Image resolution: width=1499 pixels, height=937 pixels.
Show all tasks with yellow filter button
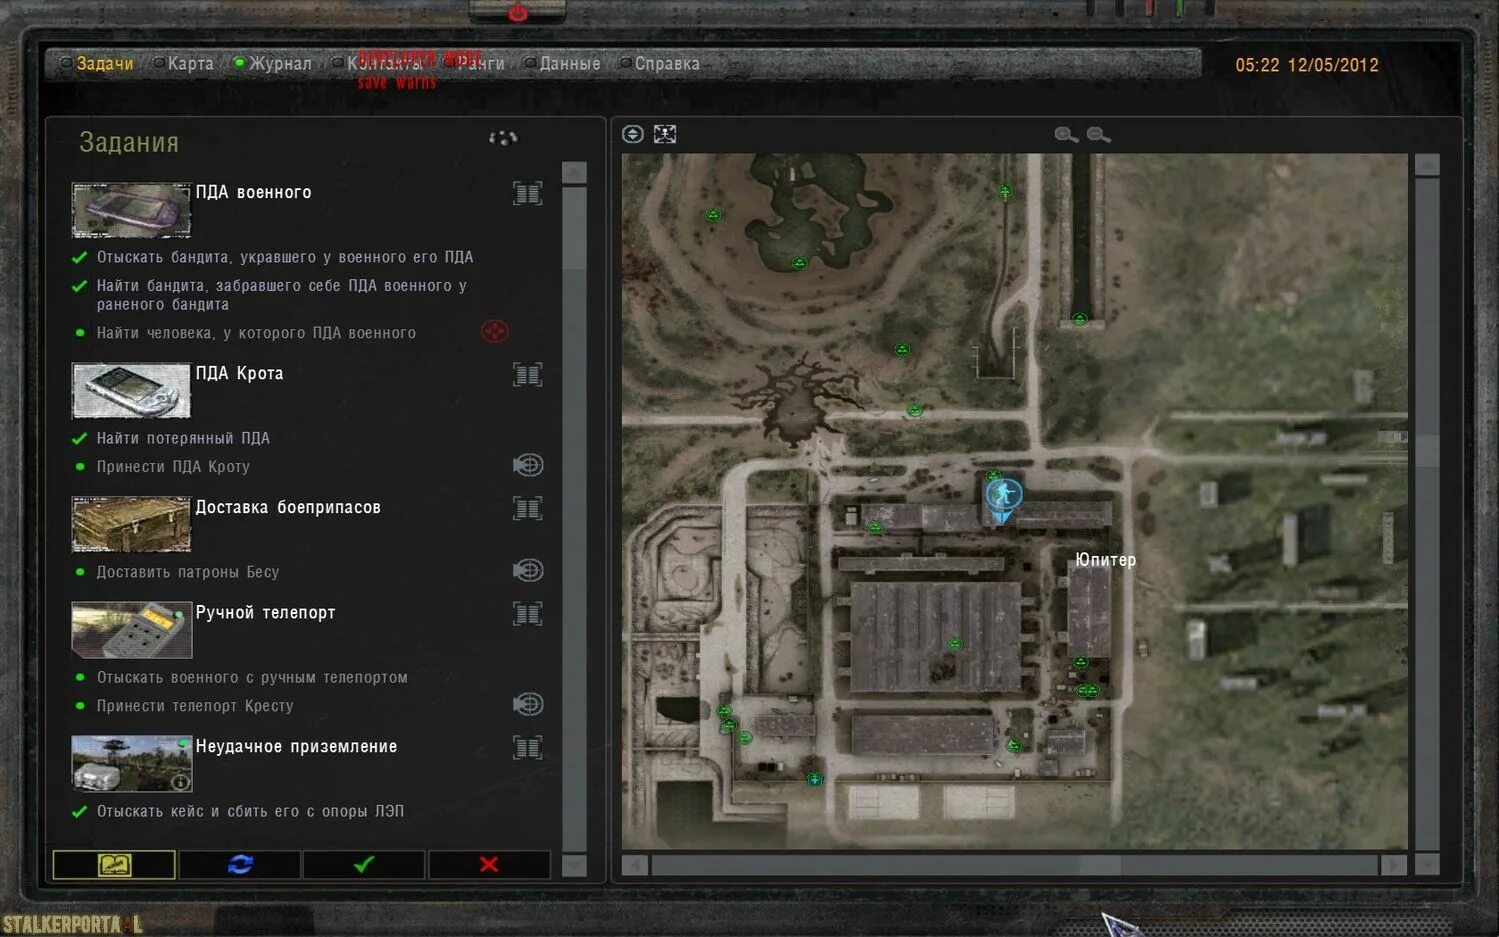[114, 864]
